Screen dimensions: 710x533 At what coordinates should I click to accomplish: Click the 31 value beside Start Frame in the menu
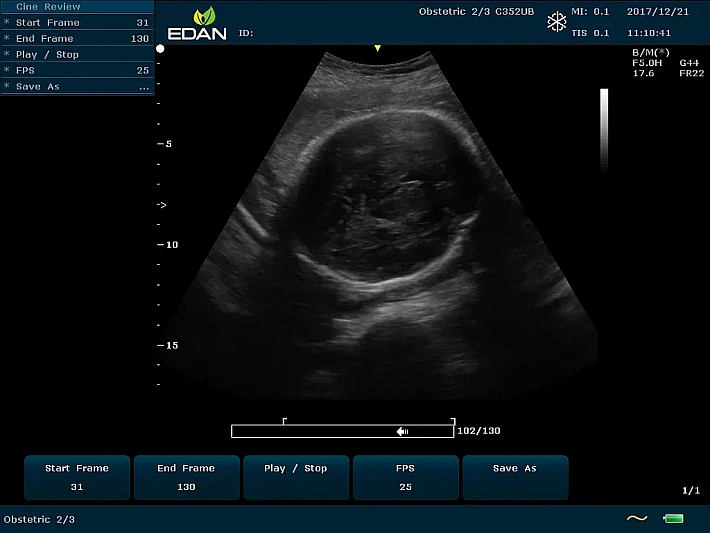click(x=143, y=23)
